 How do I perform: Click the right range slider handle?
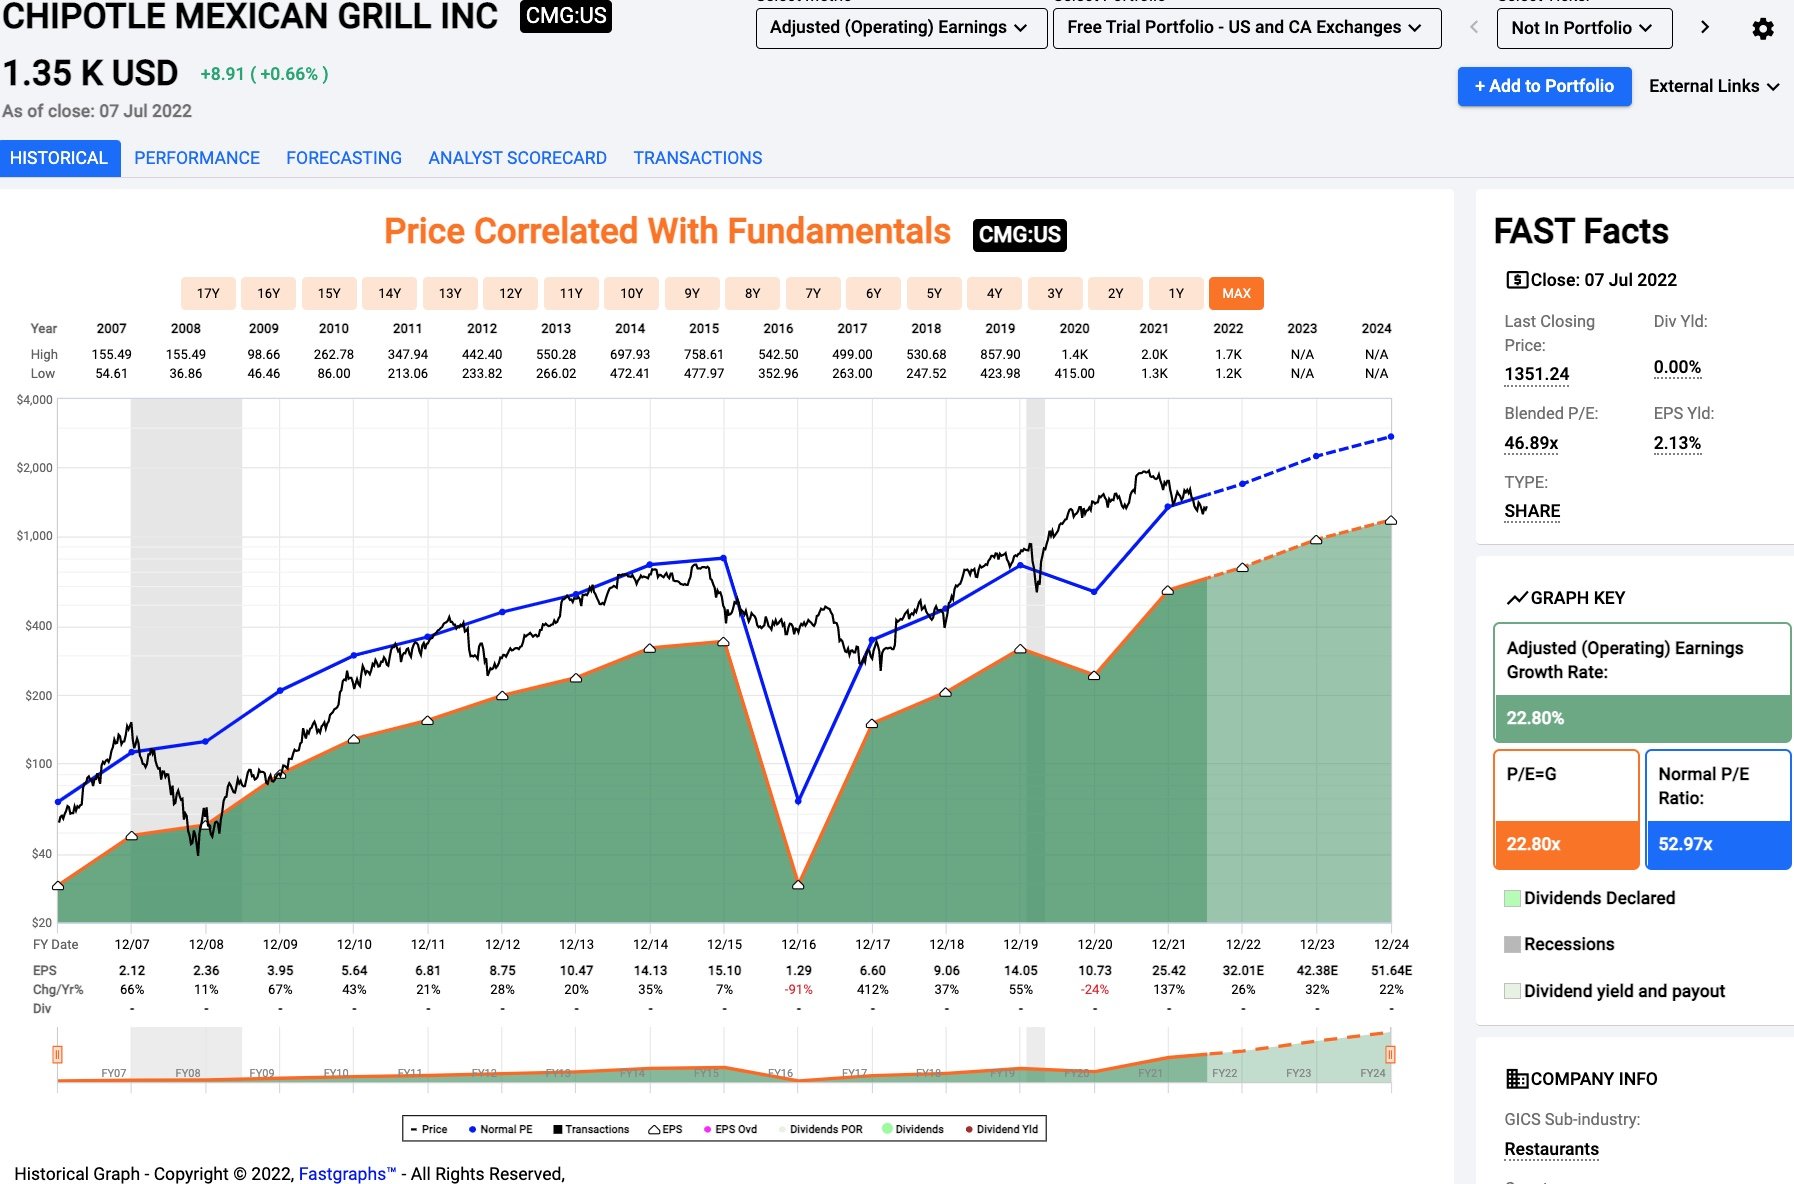point(1390,1054)
